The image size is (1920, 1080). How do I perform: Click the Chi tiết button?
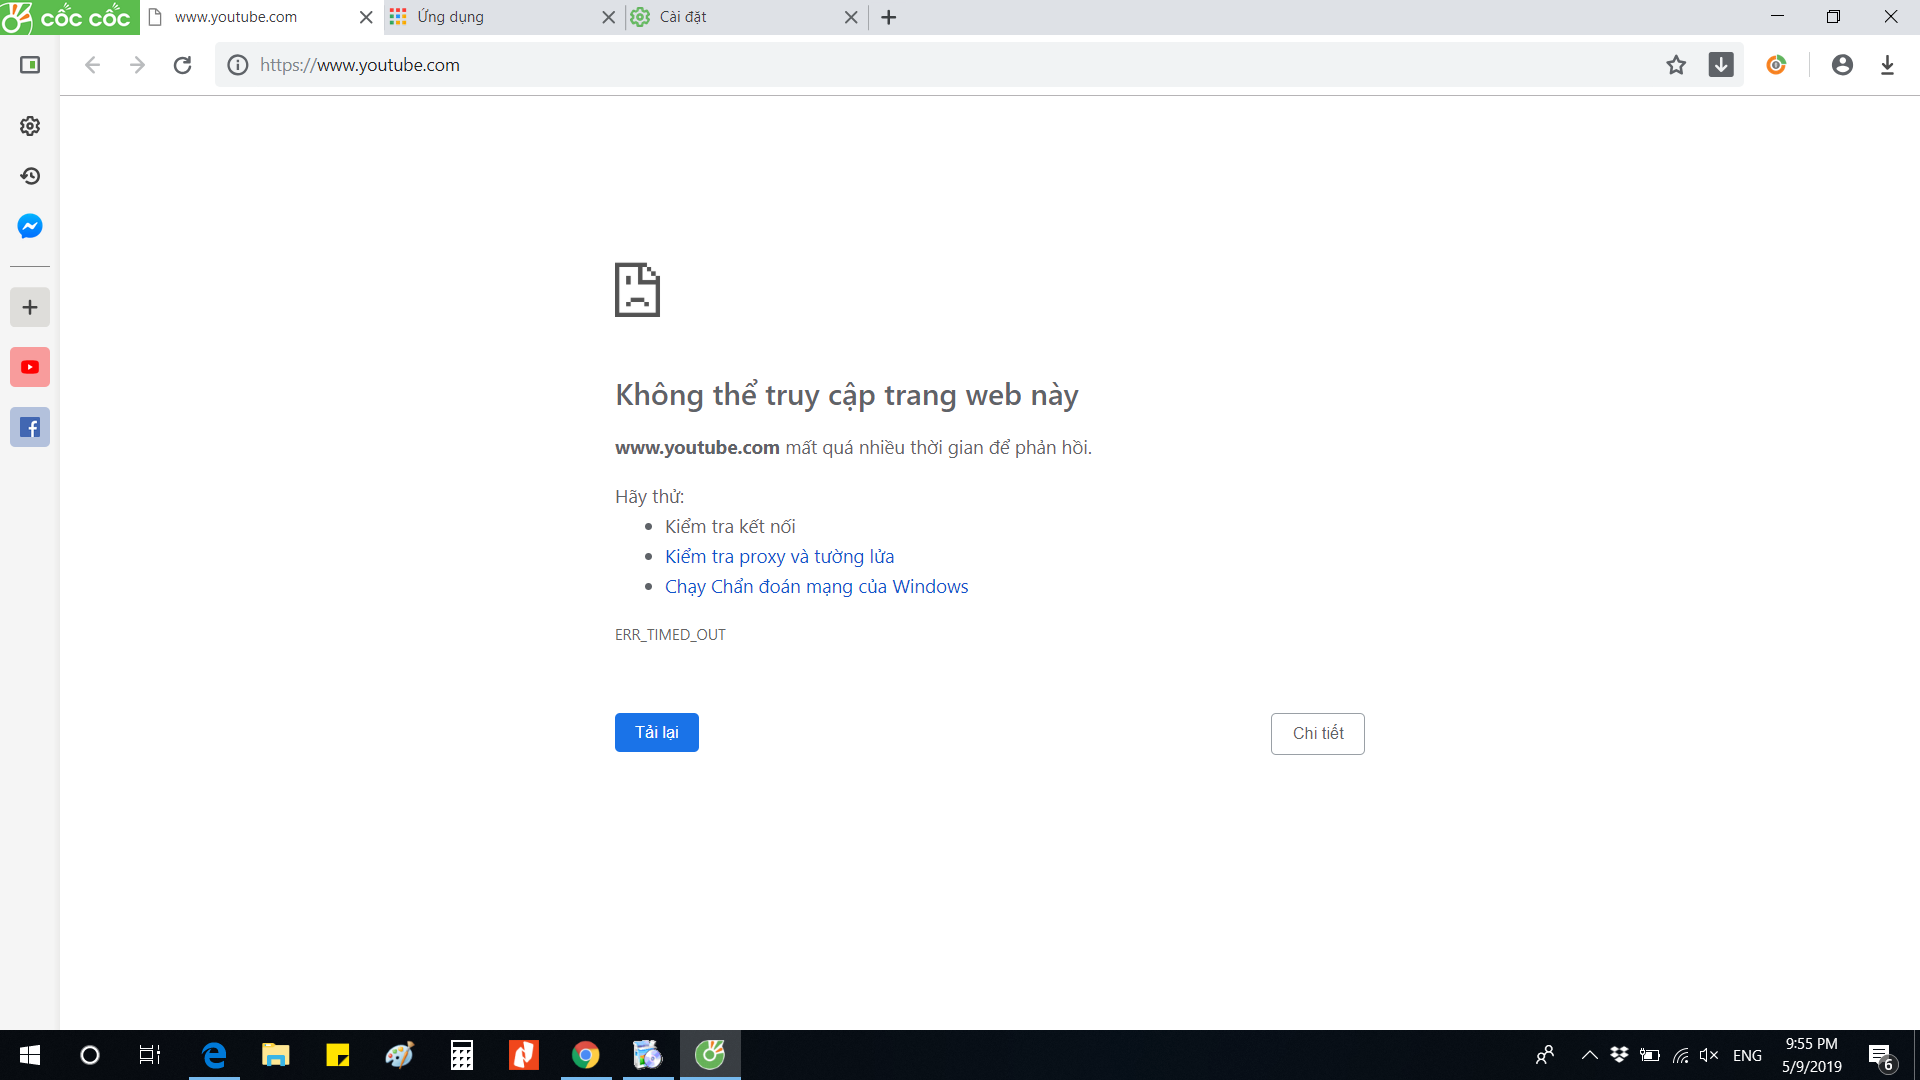[1318, 734]
